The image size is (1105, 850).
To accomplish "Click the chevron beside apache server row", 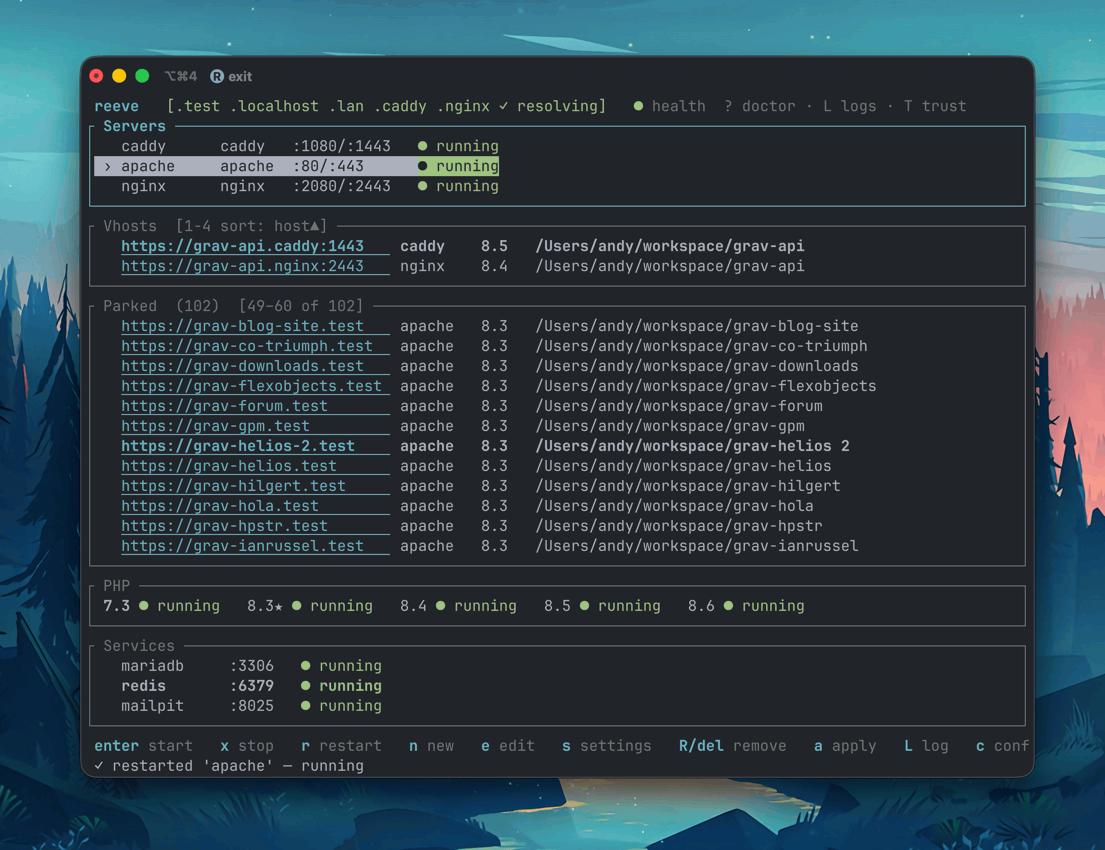I will click(107, 166).
